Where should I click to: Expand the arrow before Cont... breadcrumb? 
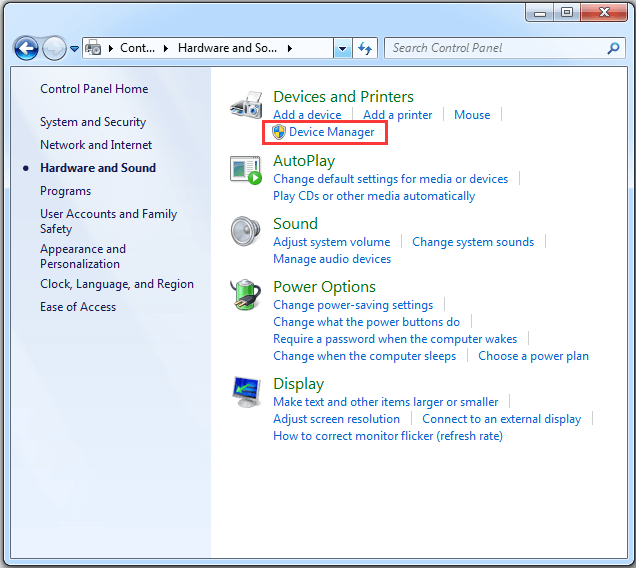111,48
